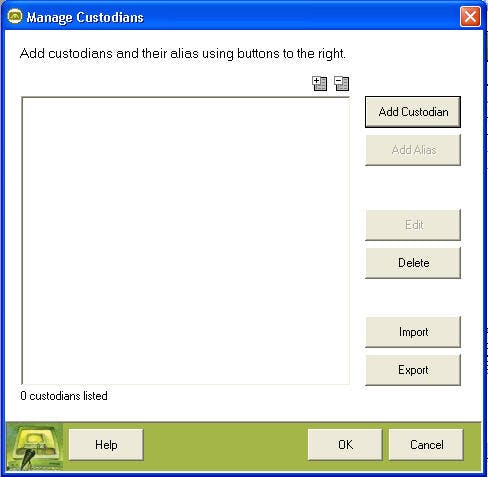
Task: Click the disabled Edit button
Action: click(x=413, y=225)
